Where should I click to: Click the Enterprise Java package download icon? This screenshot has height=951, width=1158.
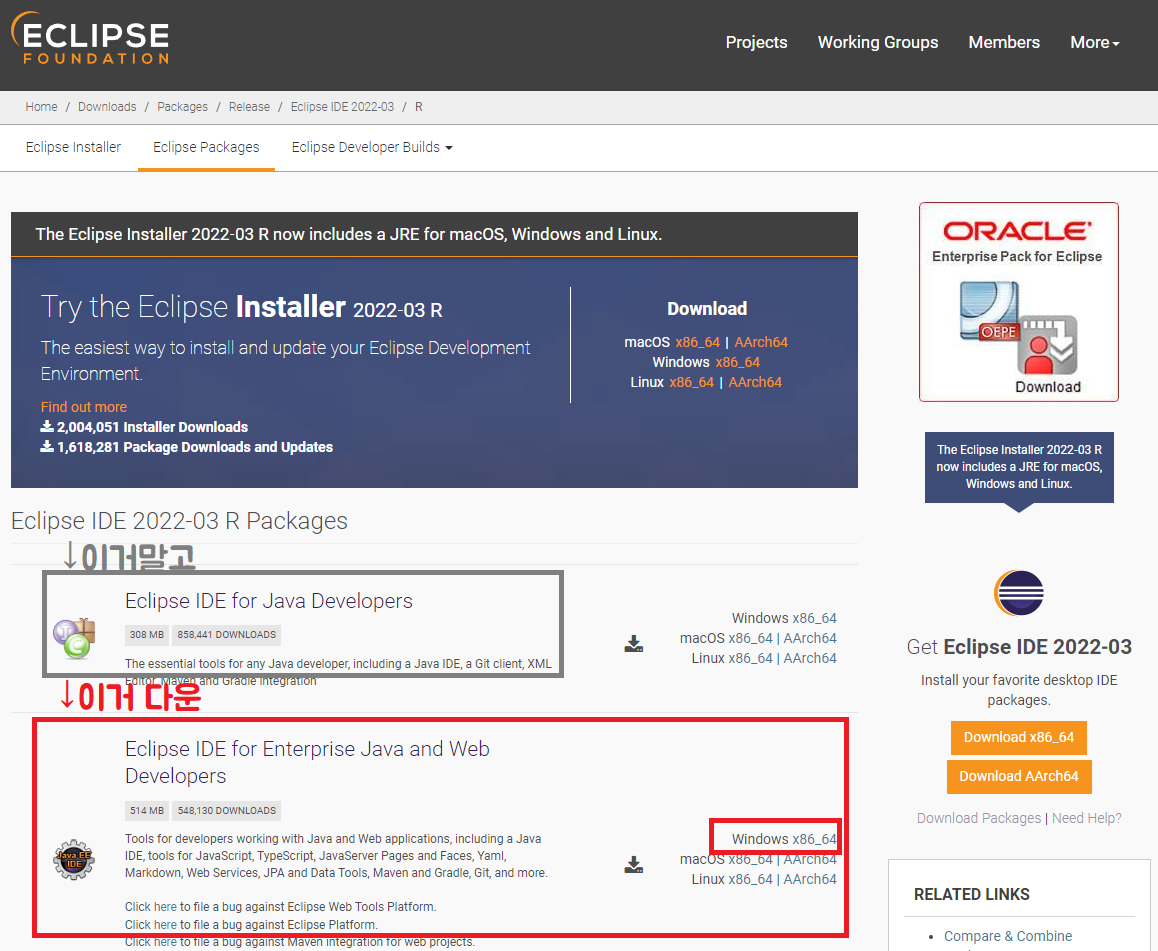pos(634,865)
